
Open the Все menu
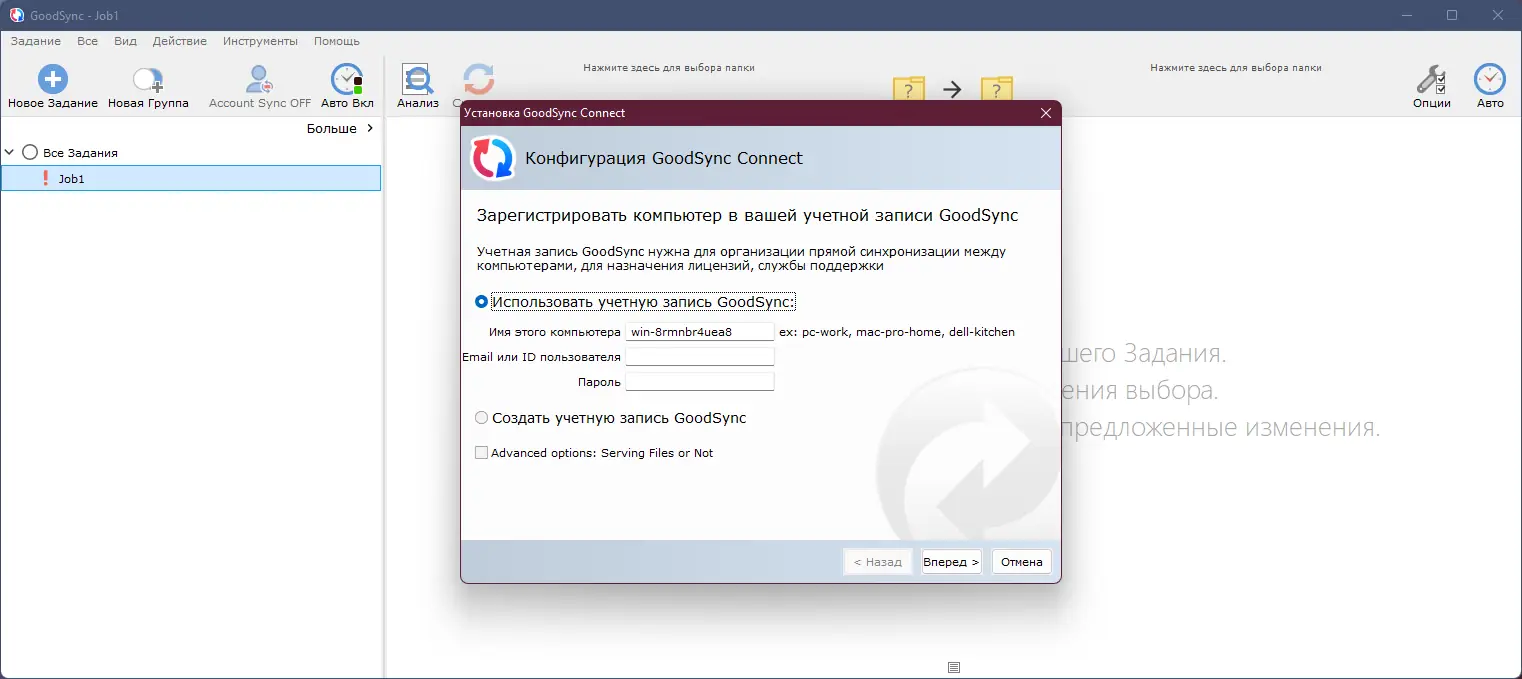[87, 41]
